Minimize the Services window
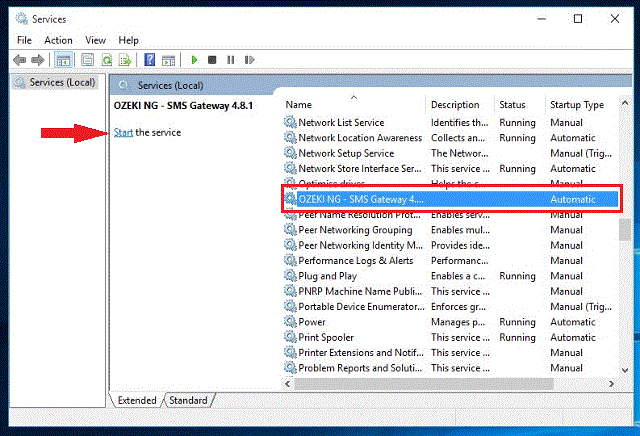This screenshot has width=640, height=436. pyautogui.click(x=541, y=19)
